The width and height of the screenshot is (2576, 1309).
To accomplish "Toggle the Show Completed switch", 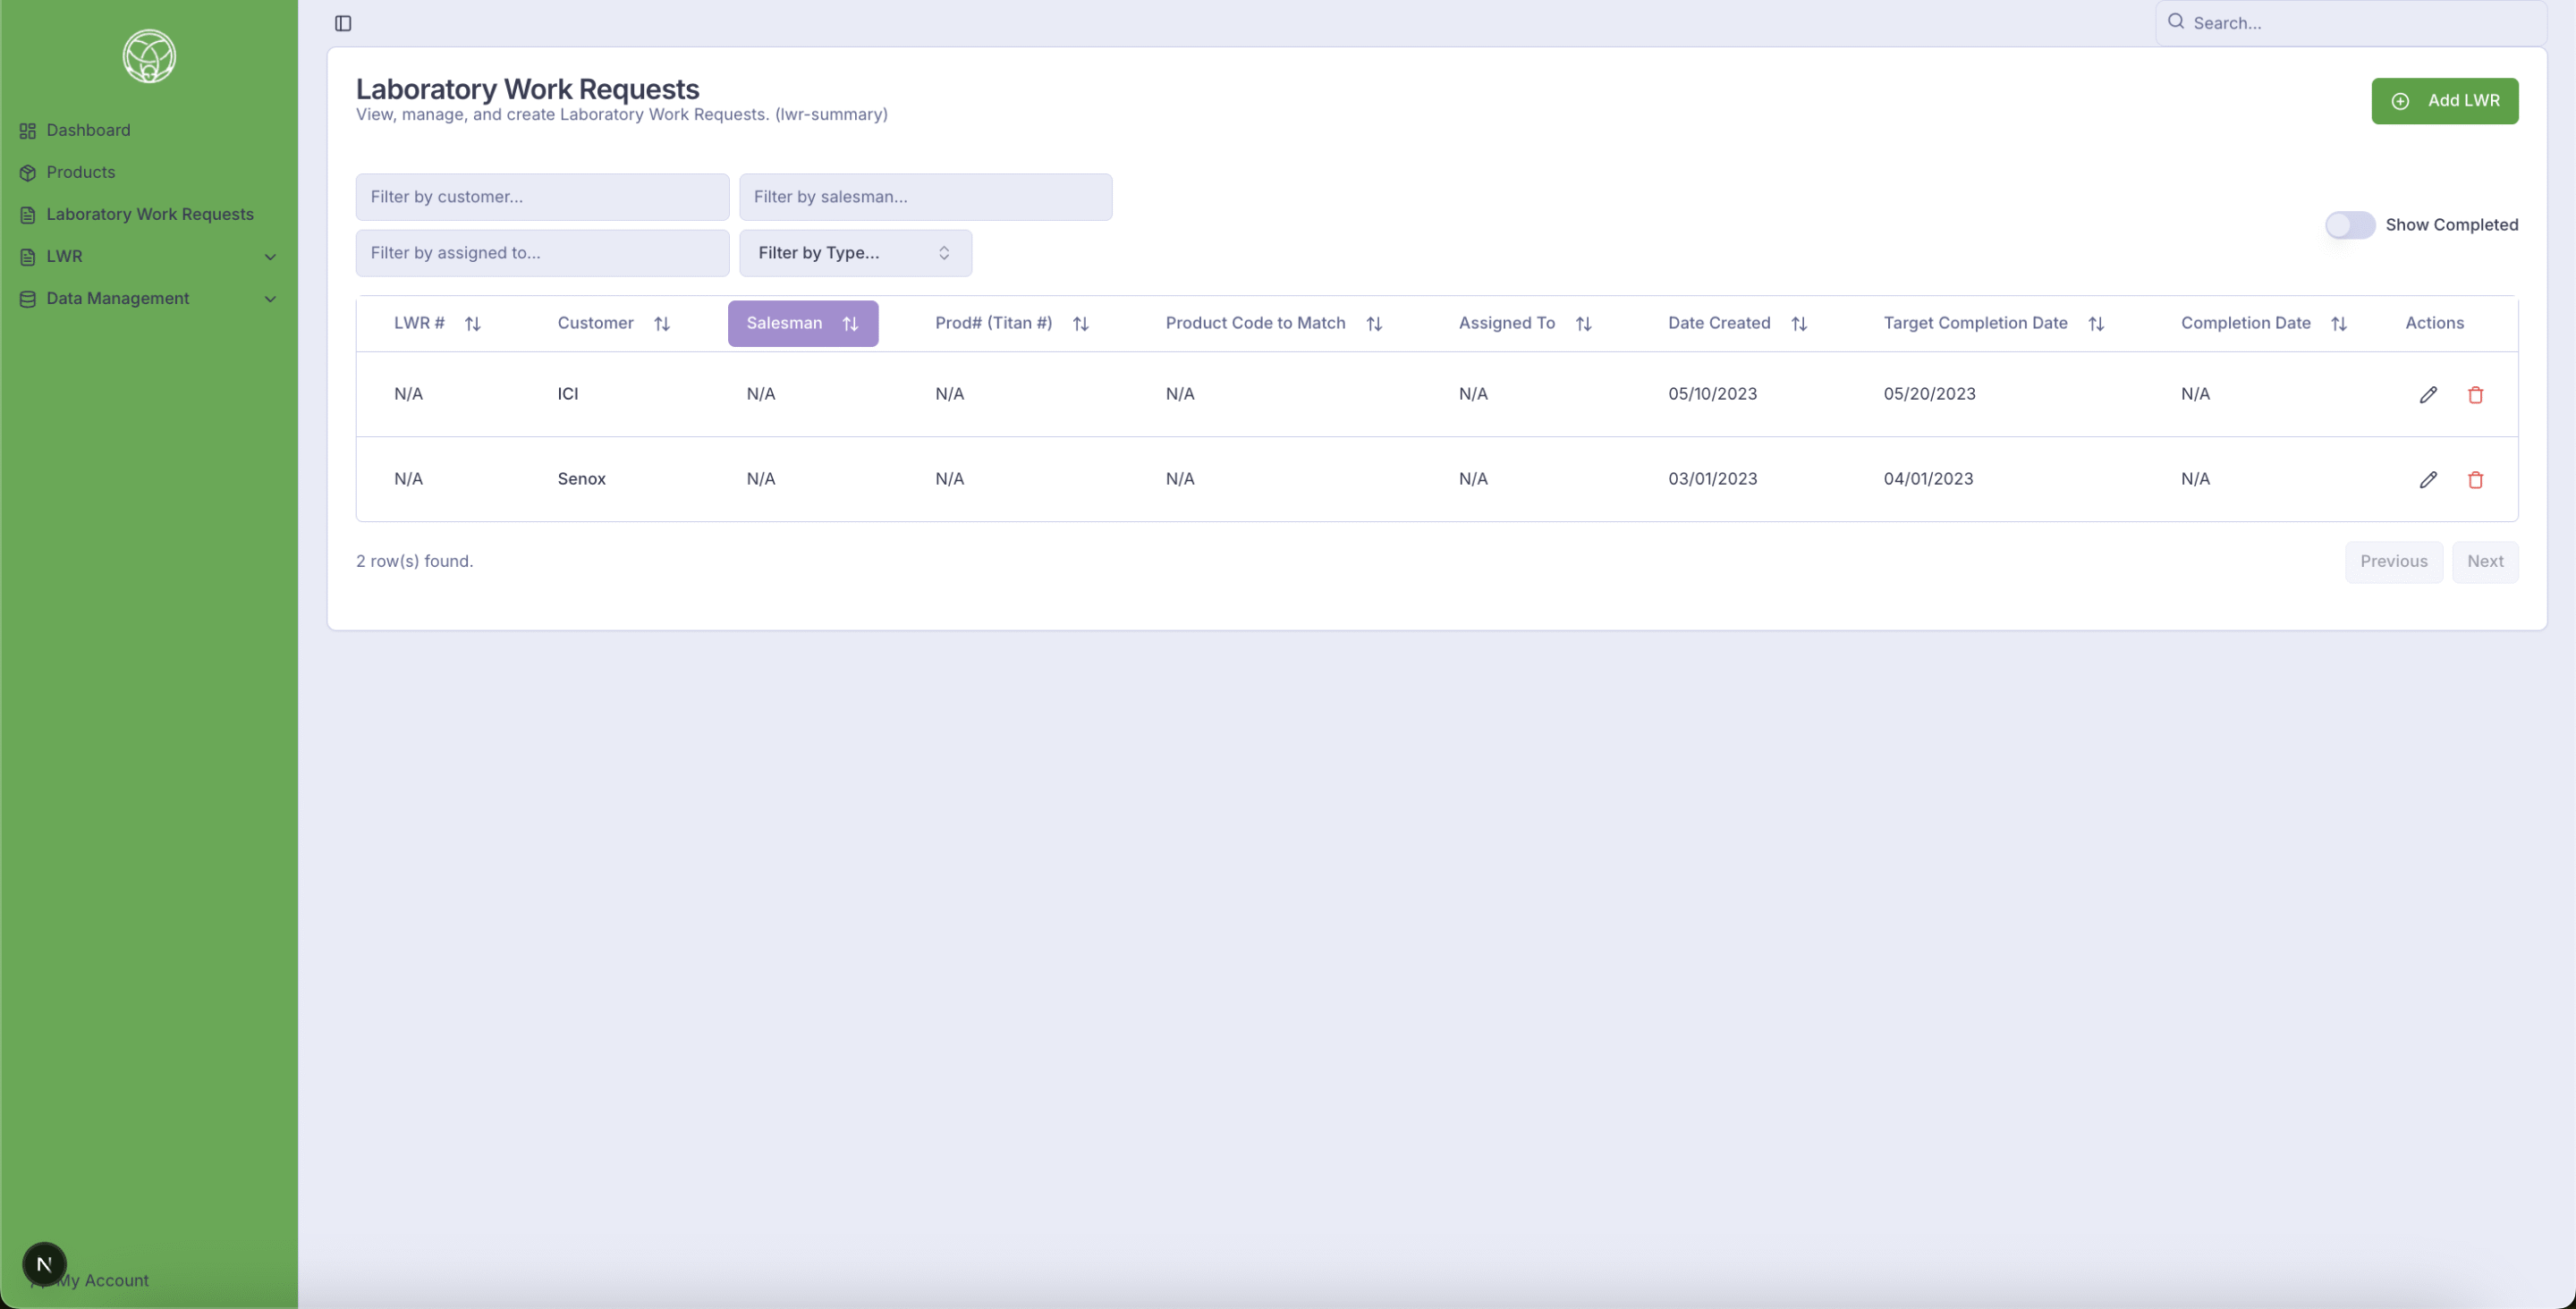I will (x=2349, y=225).
